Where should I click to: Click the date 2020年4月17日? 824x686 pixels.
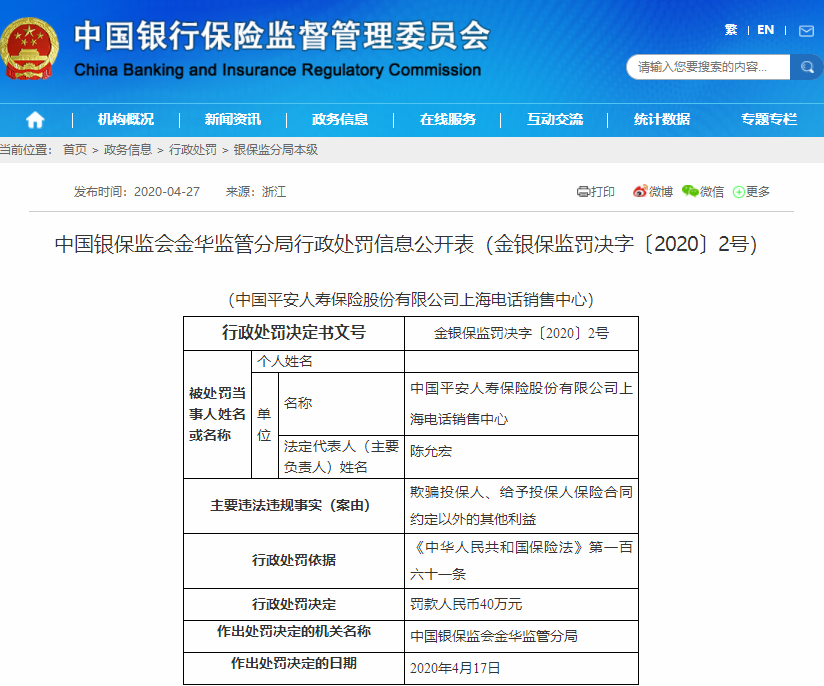tap(455, 668)
